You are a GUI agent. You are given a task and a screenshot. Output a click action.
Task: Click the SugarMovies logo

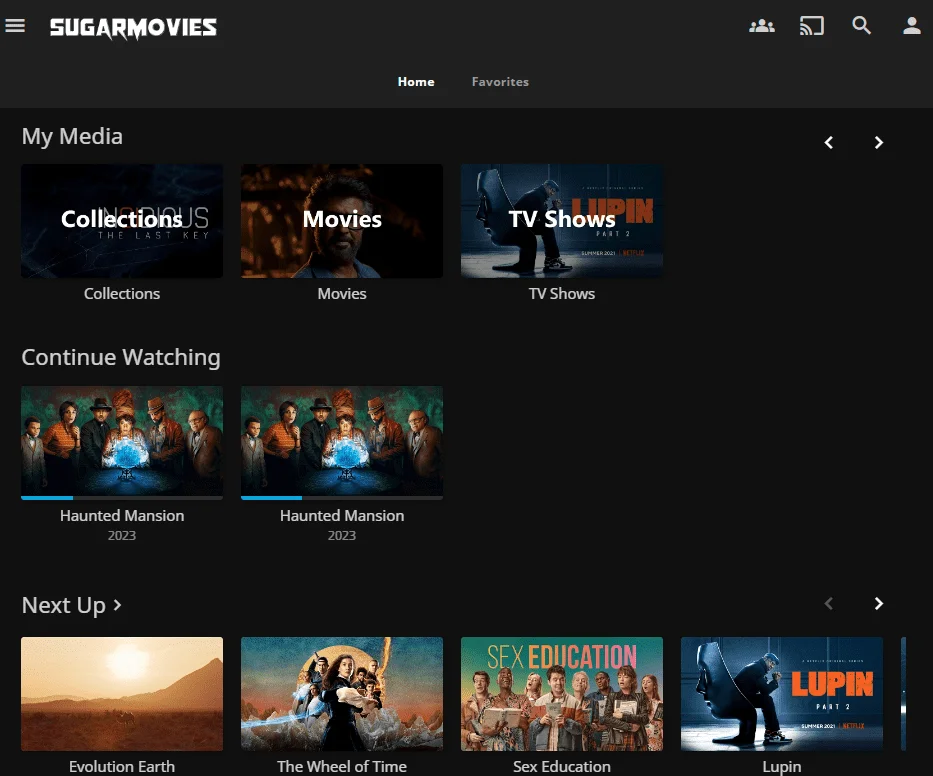[x=133, y=27]
